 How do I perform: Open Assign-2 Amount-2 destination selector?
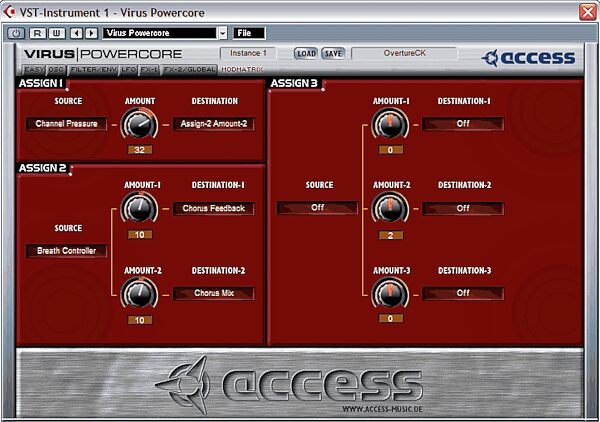[214, 124]
